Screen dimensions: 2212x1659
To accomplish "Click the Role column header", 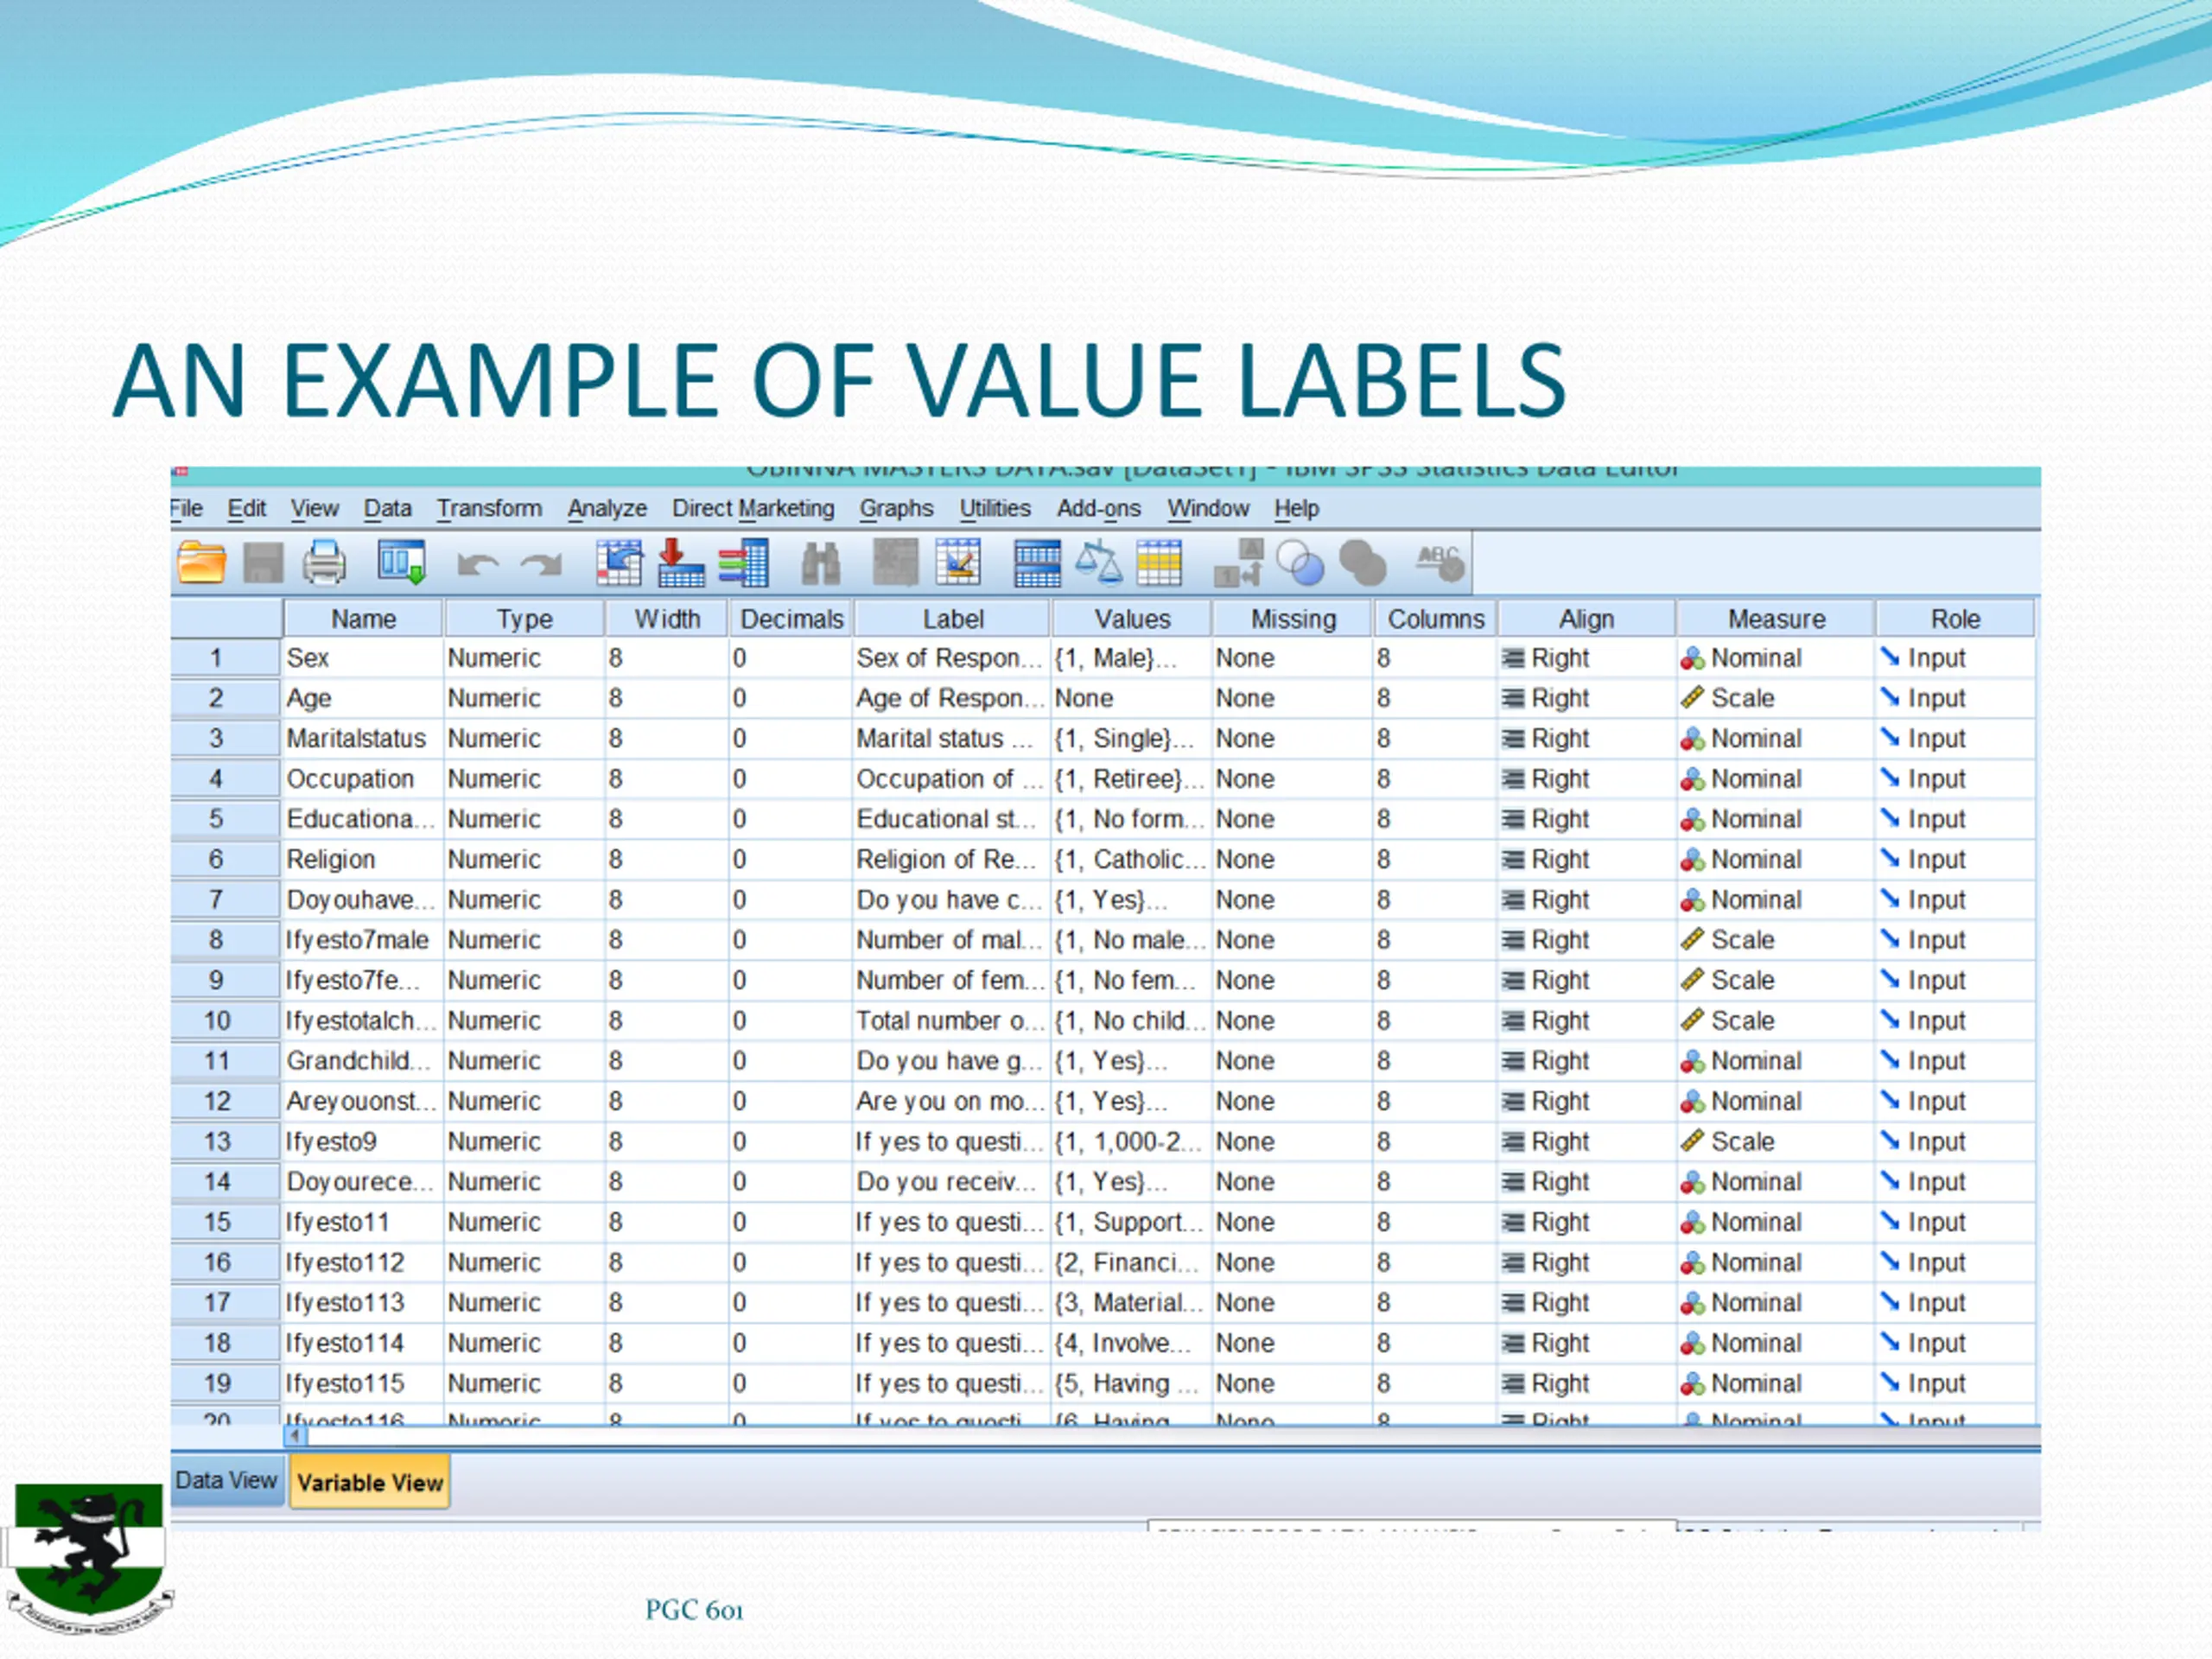I will [x=1955, y=619].
